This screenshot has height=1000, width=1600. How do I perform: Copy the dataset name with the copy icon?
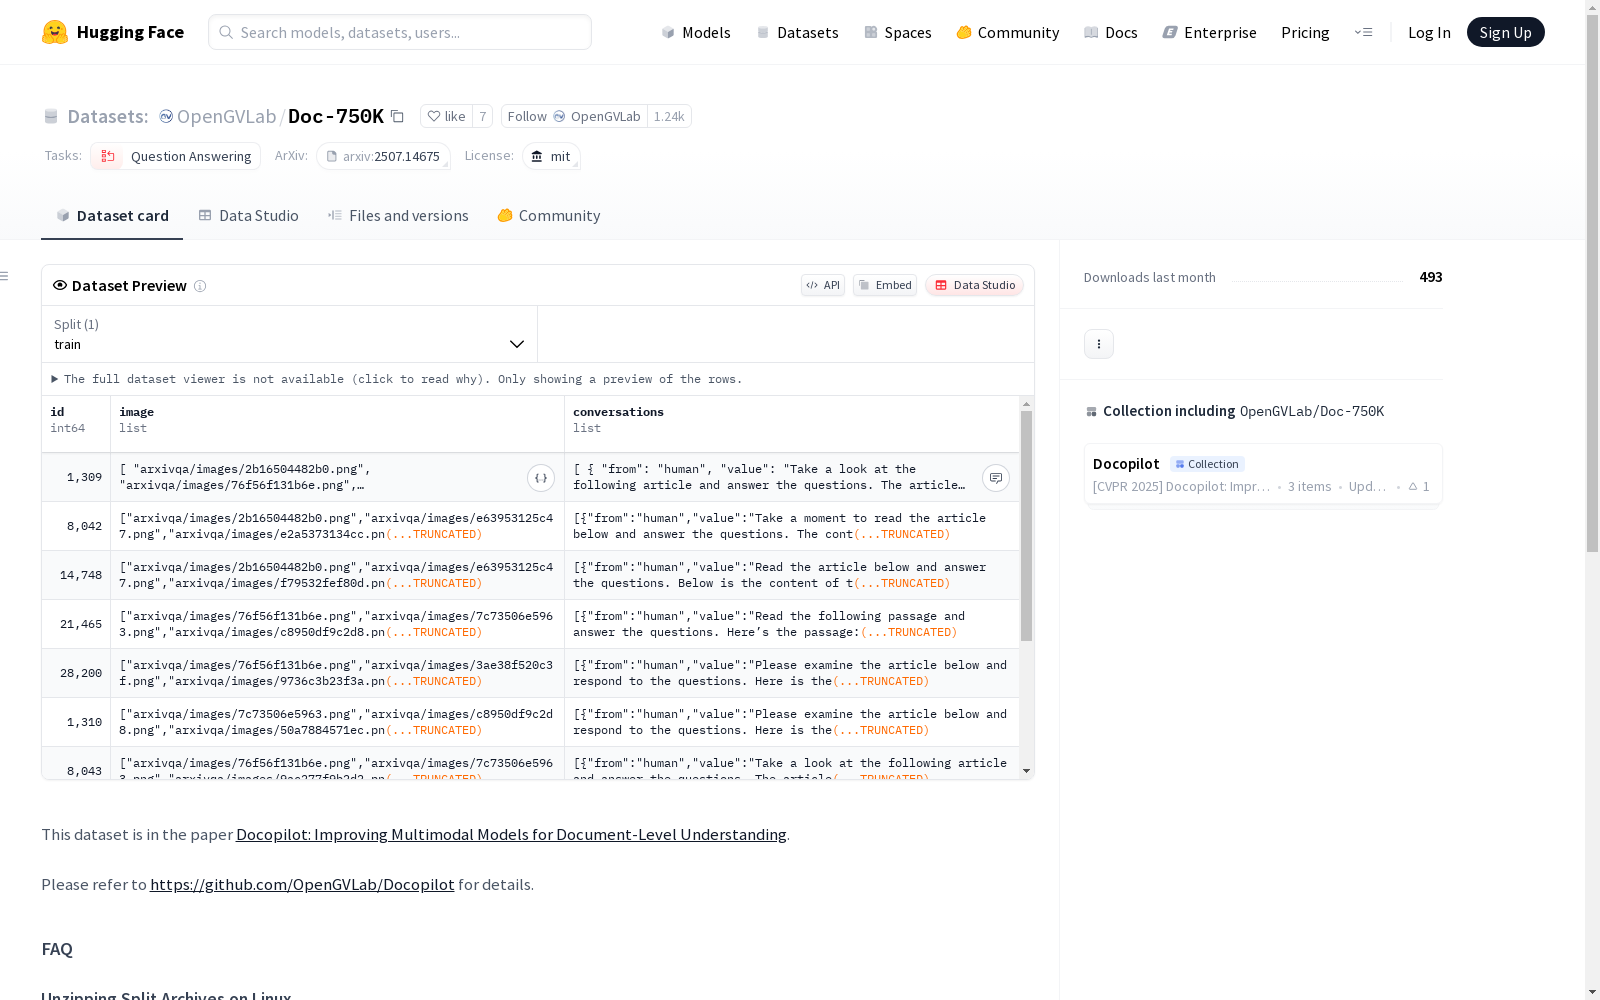pyautogui.click(x=397, y=117)
